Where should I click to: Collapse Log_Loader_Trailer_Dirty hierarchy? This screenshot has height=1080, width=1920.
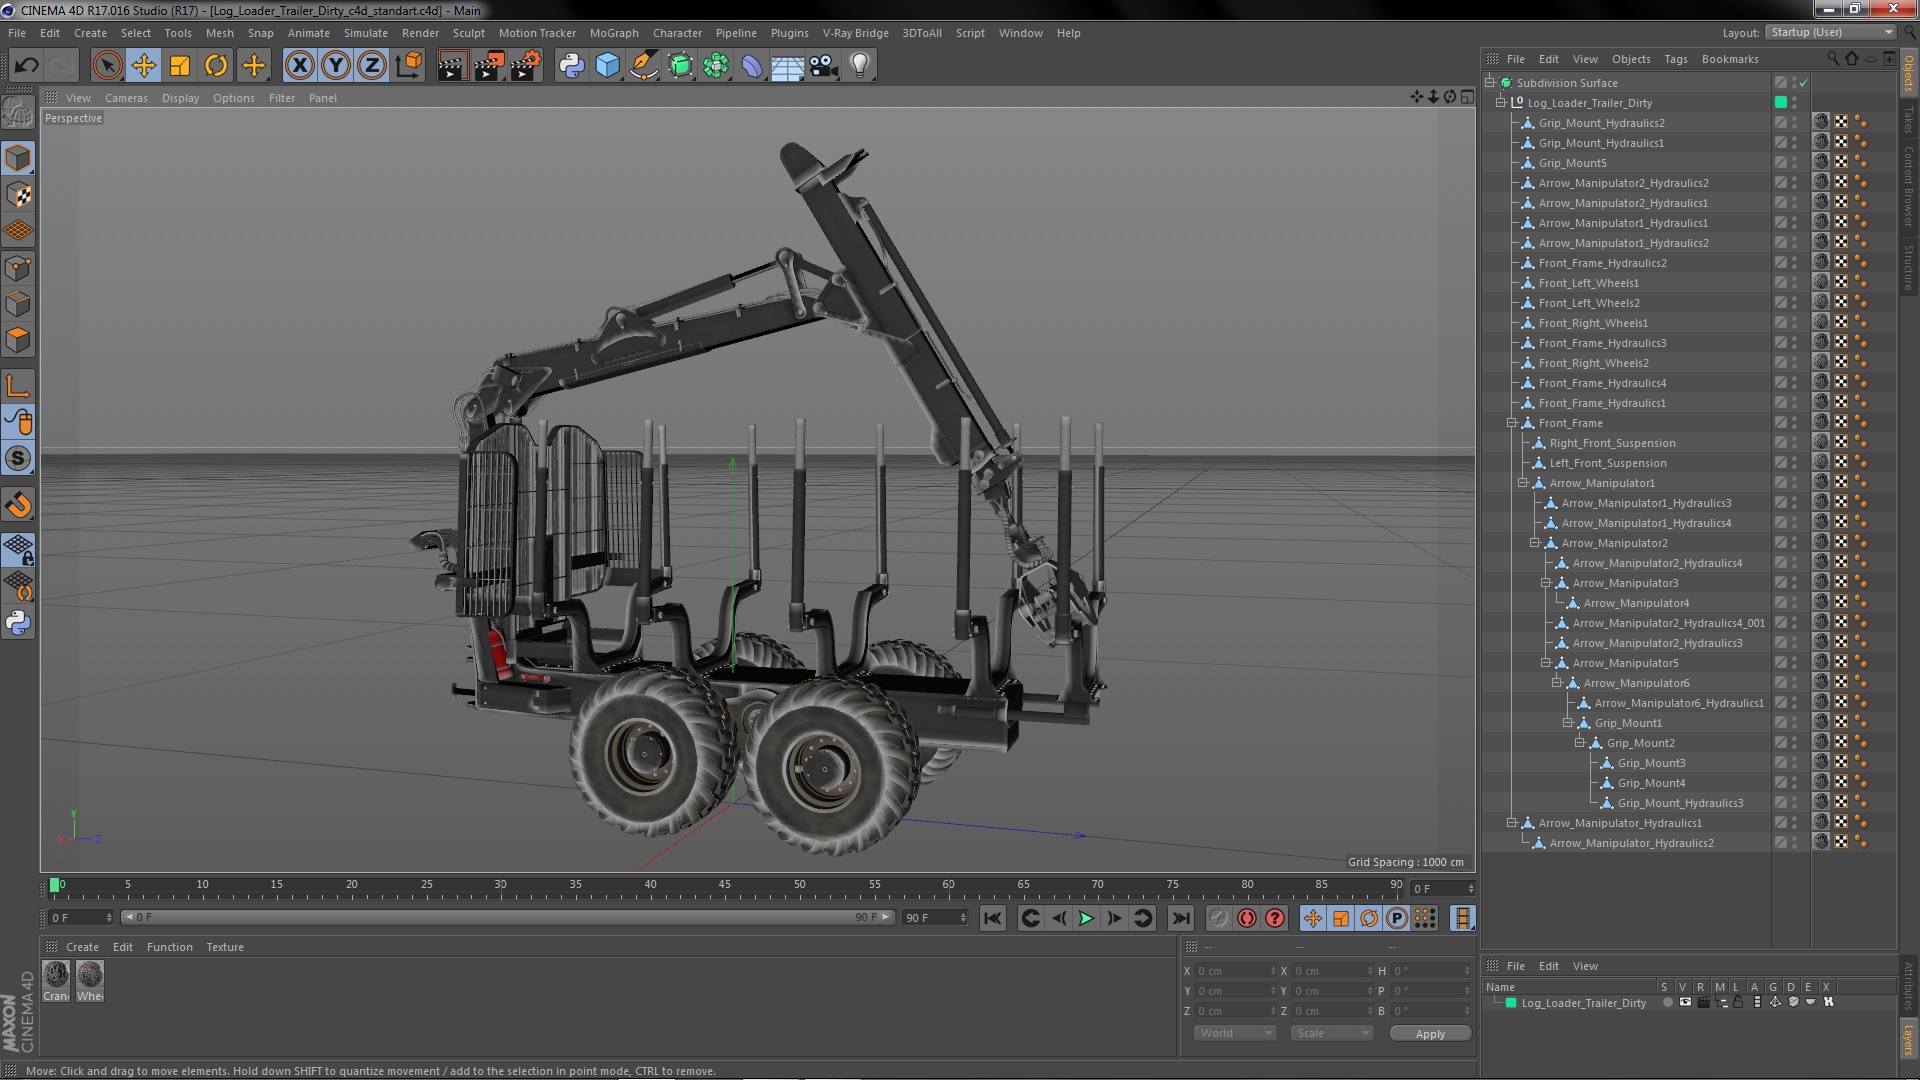click(1501, 102)
